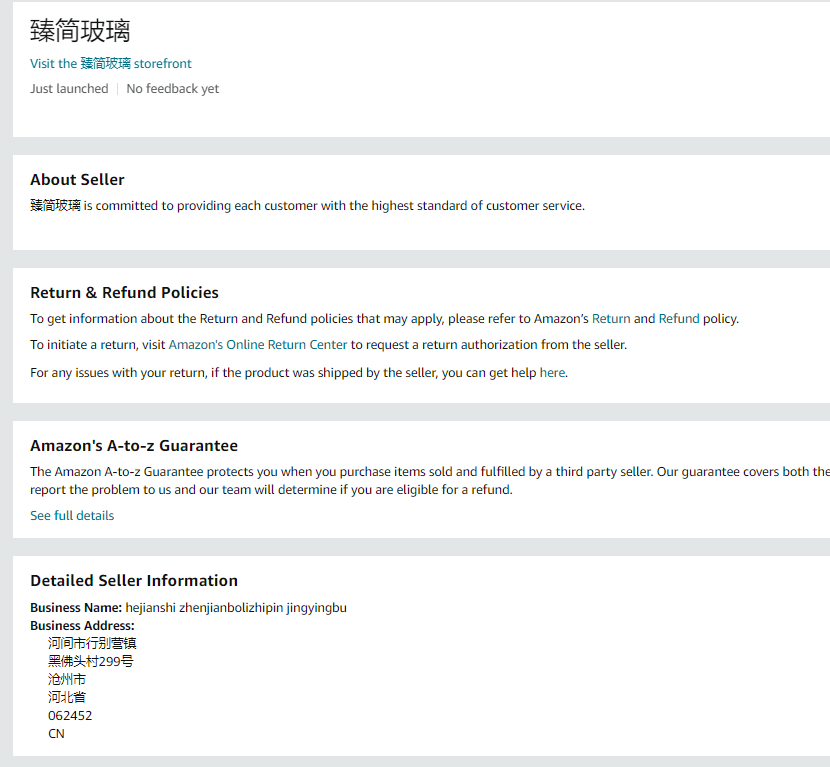This screenshot has width=830, height=767.
Task: Click the 'here' return help link
Action: click(x=552, y=373)
